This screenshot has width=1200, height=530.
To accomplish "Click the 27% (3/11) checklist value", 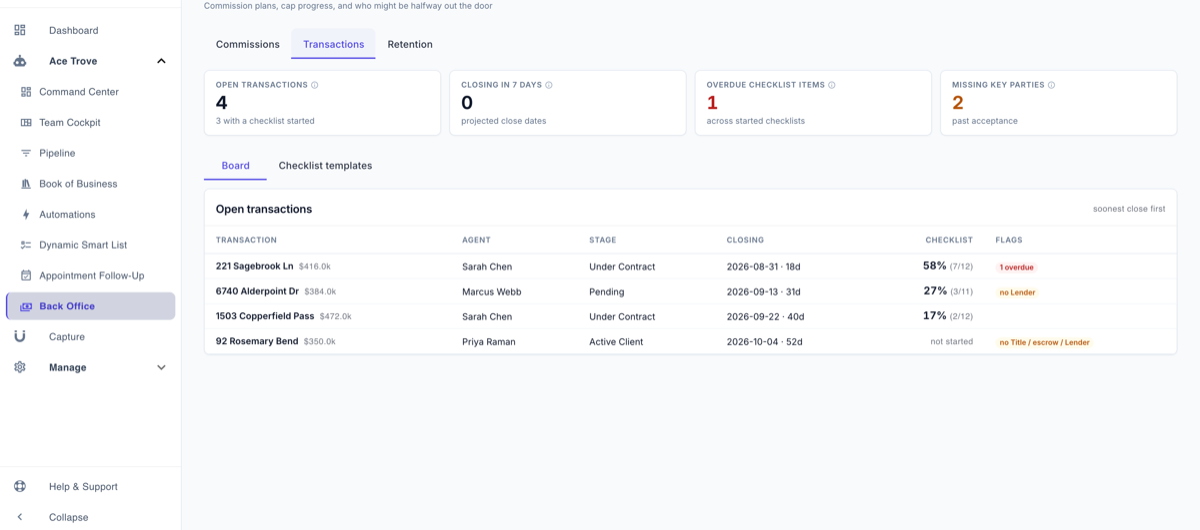I will 948,291.
